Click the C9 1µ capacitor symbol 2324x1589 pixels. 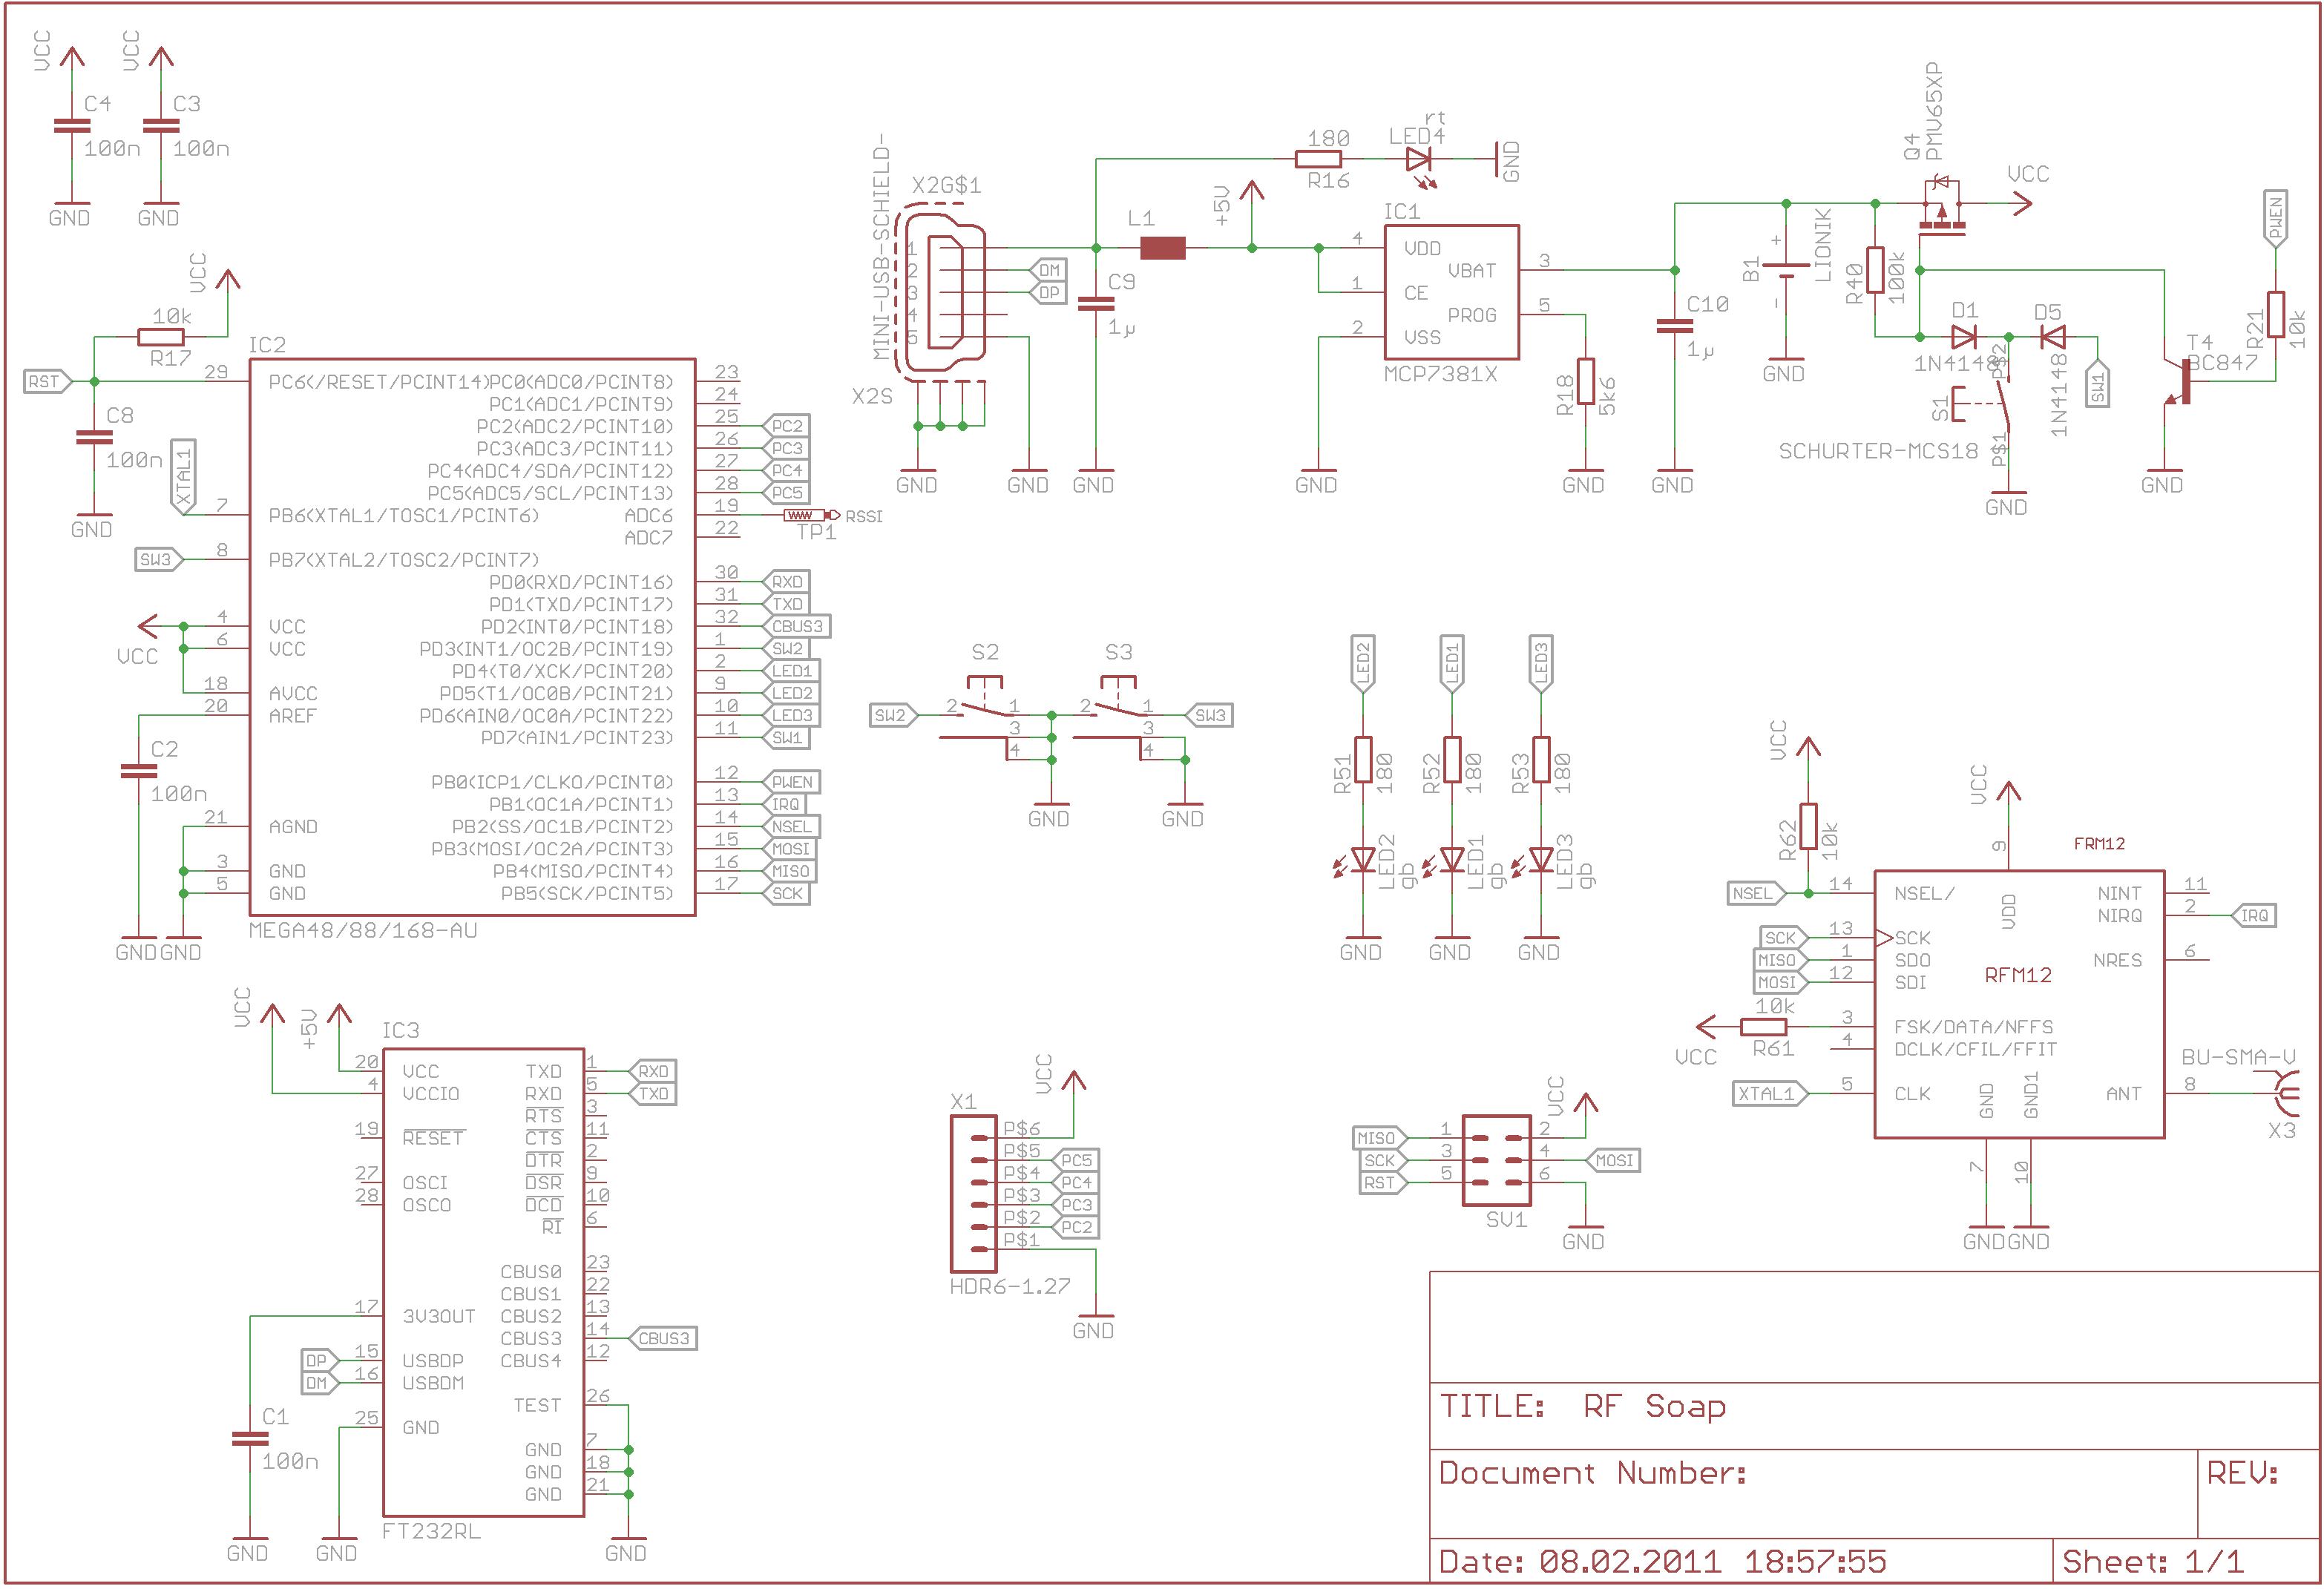point(1096,304)
